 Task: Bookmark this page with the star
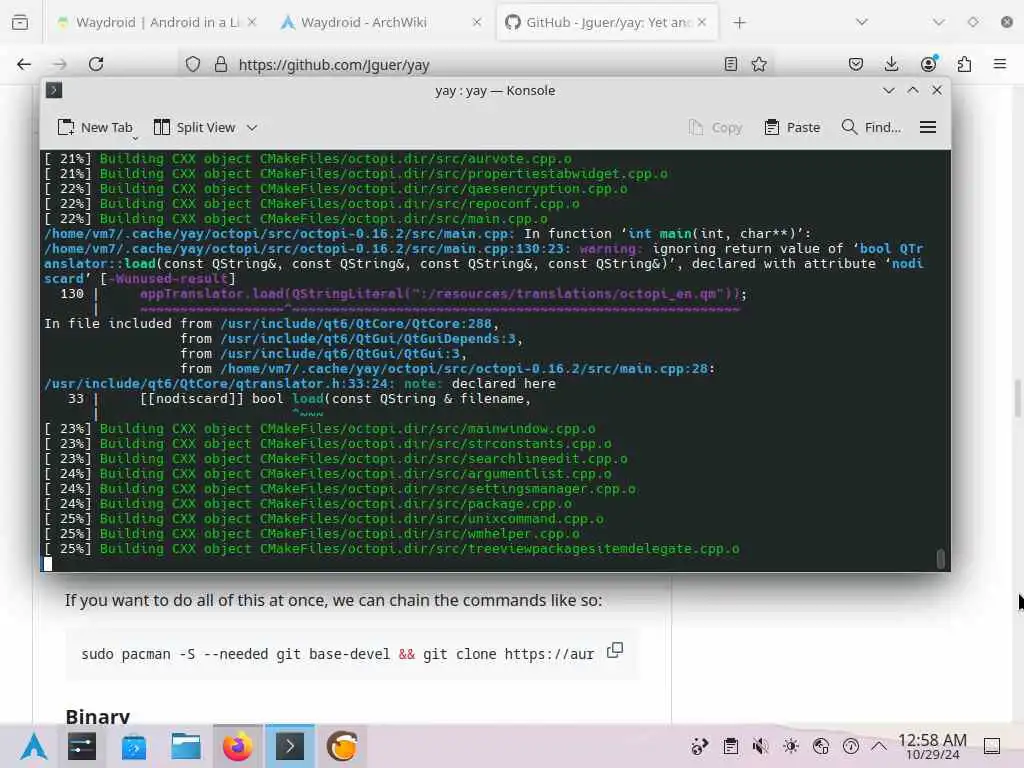tap(759, 64)
